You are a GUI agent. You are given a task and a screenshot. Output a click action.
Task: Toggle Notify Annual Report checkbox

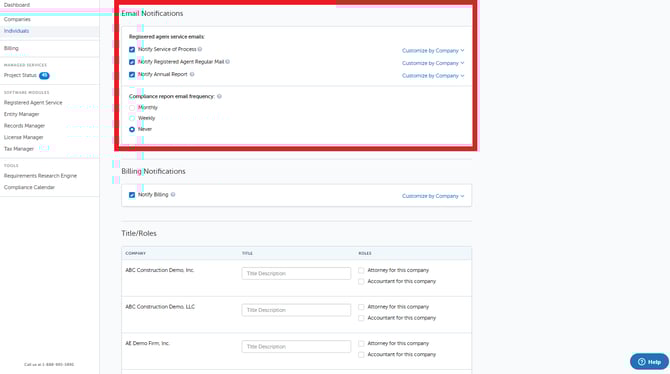(132, 74)
